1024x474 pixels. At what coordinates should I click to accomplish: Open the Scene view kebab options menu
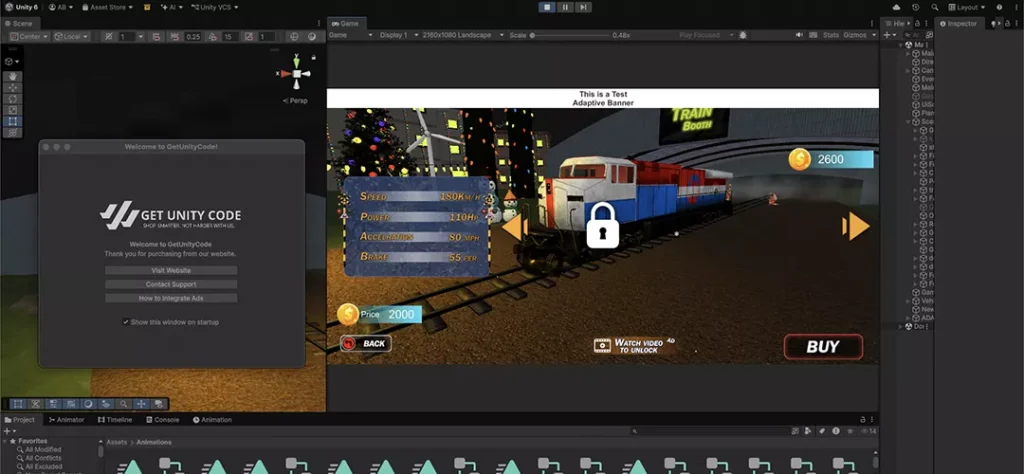(x=319, y=24)
